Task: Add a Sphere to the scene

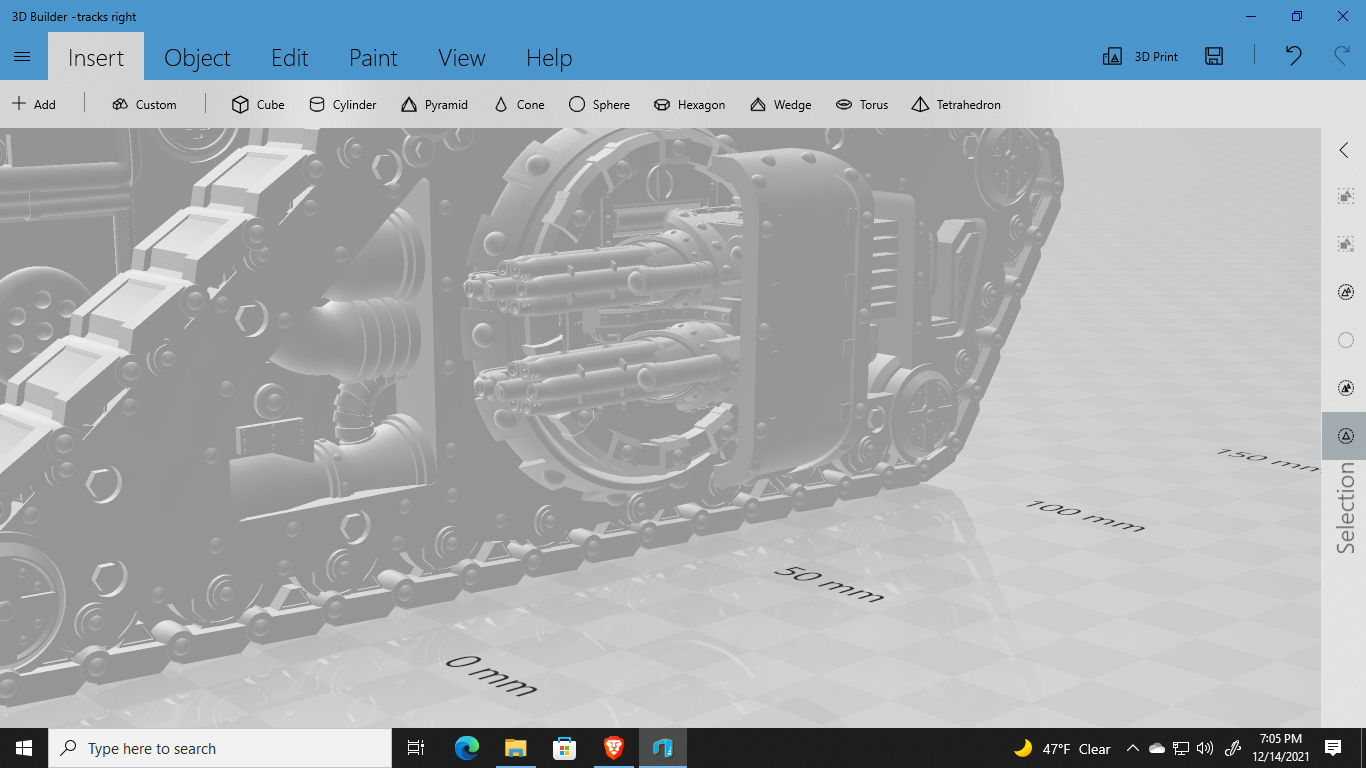Action: click(599, 104)
